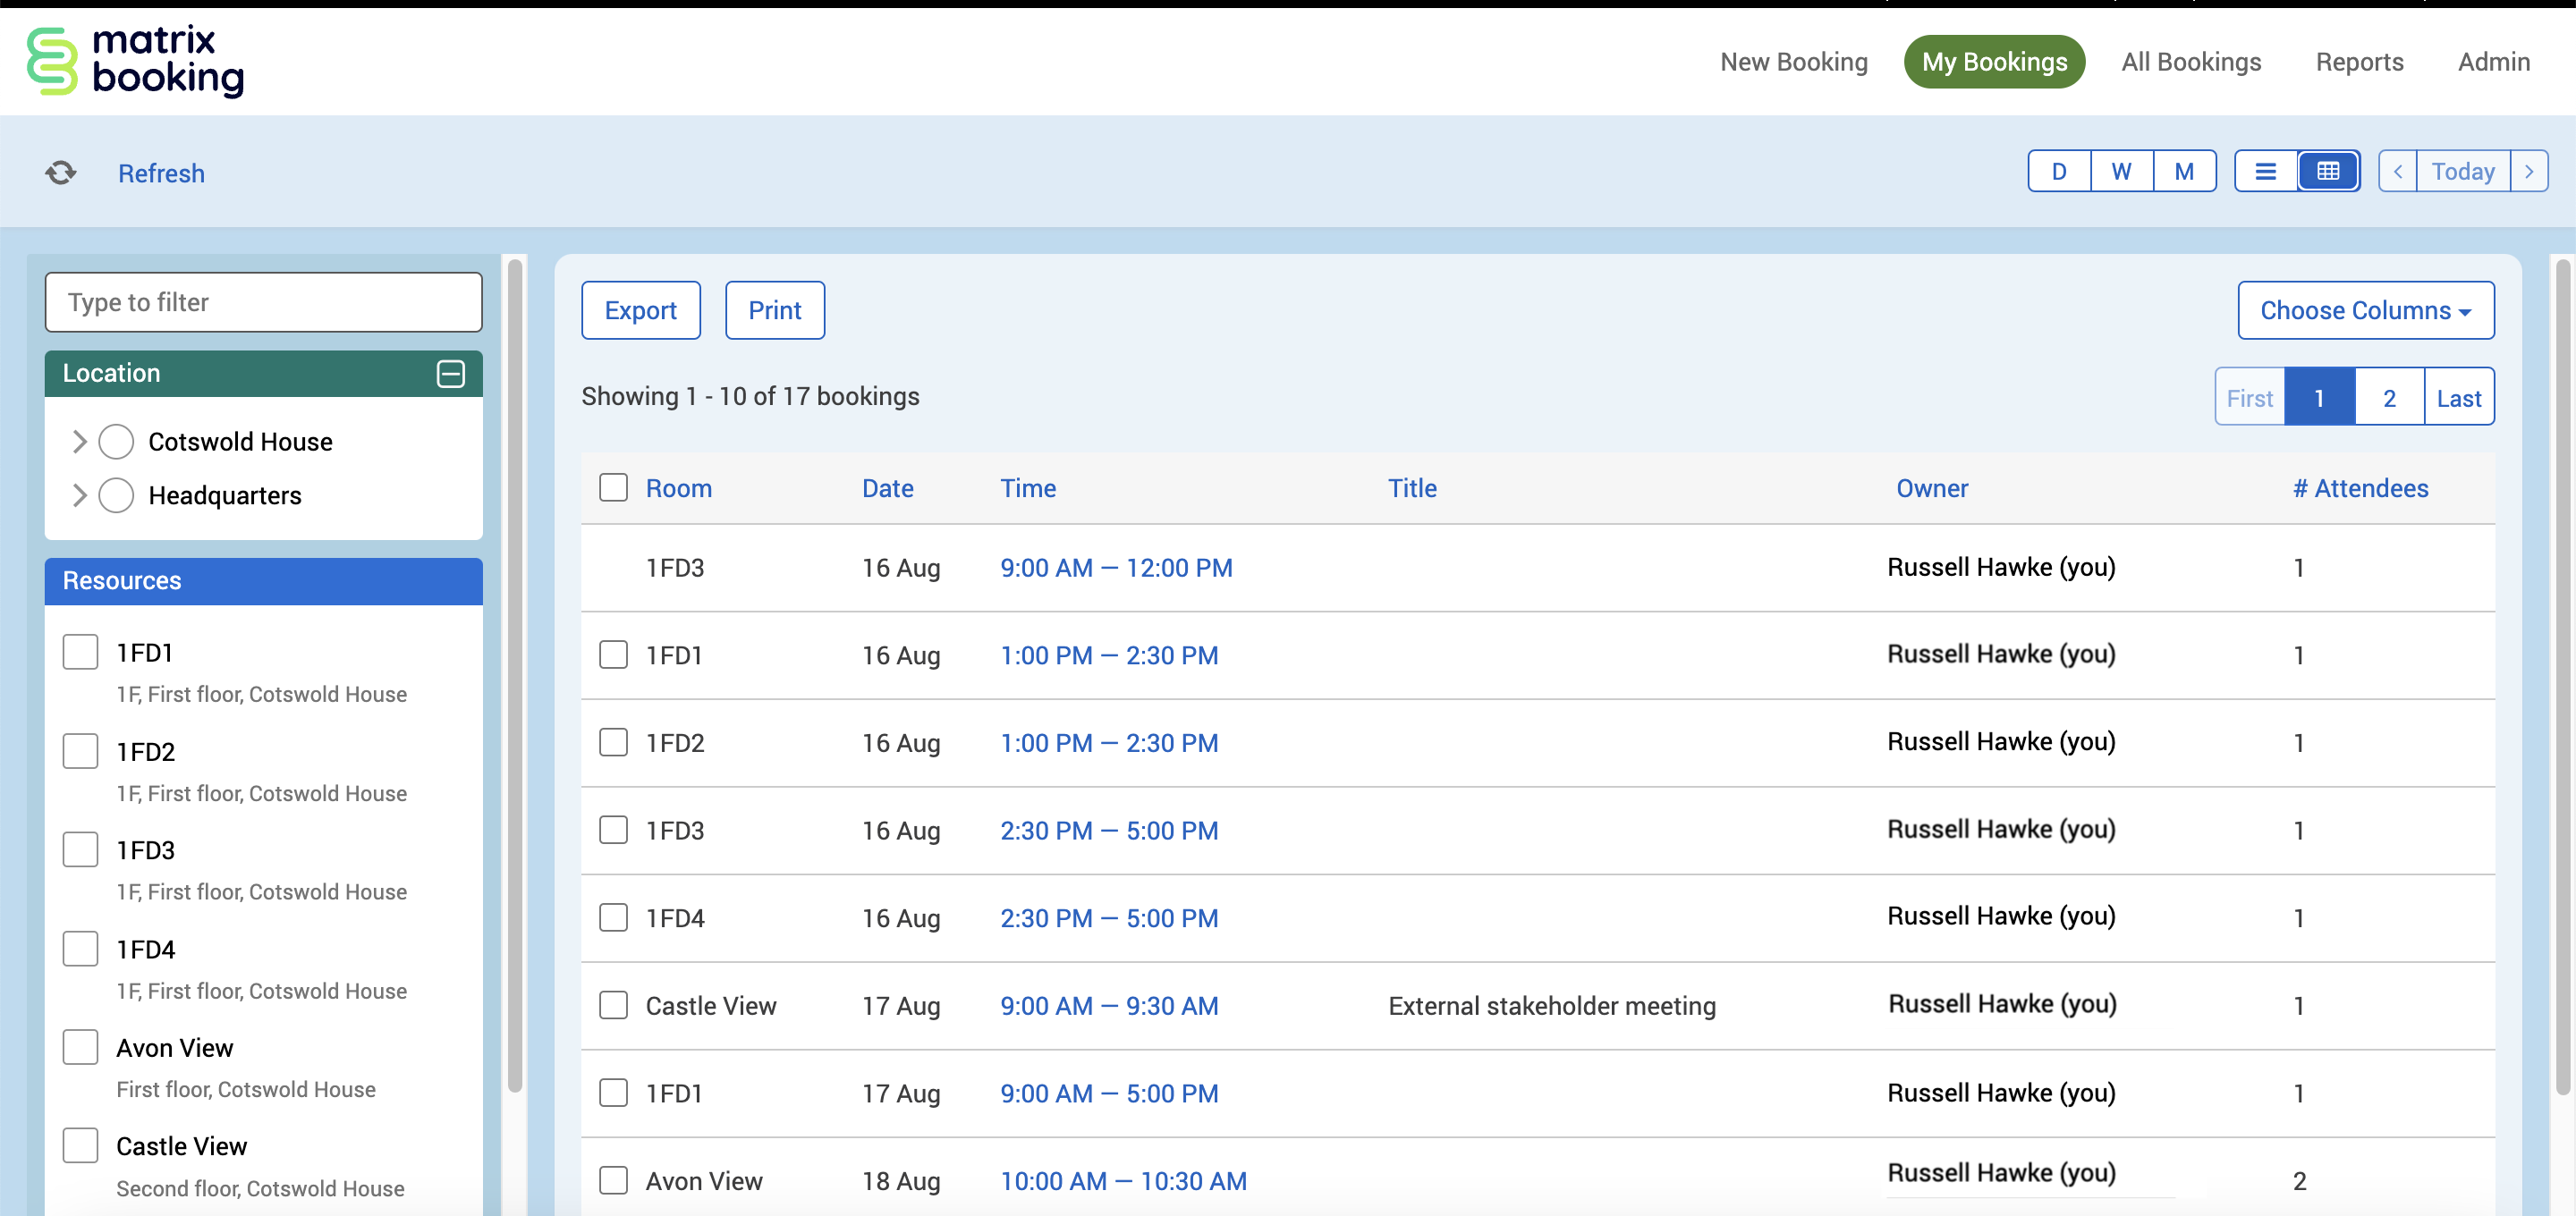Switch to list view icon

(2265, 171)
